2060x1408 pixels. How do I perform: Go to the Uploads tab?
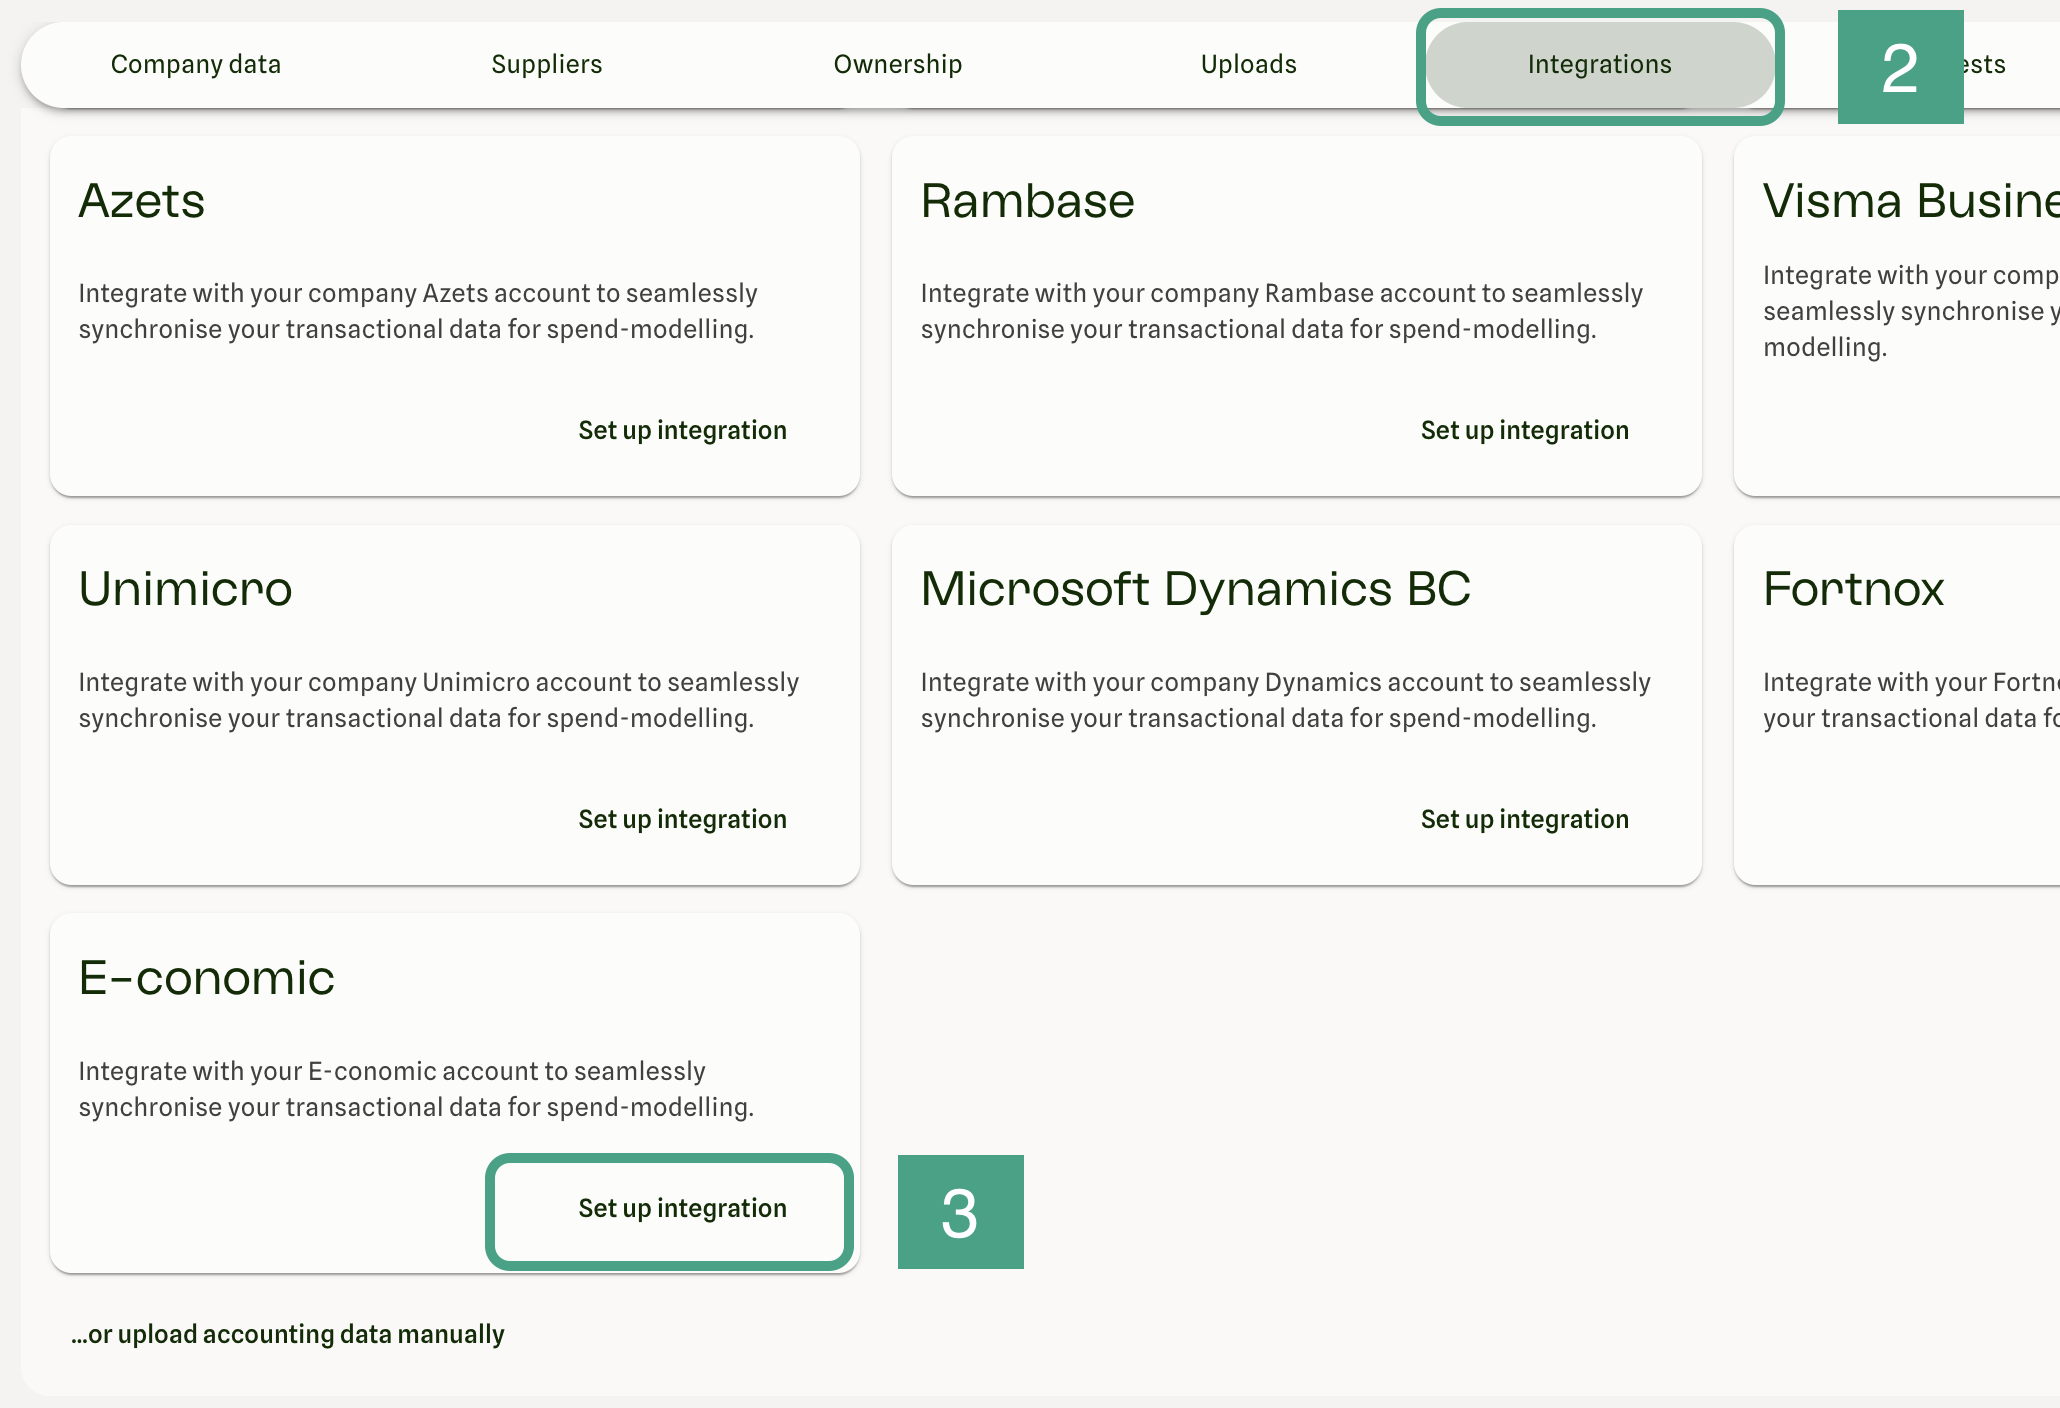tap(1248, 65)
